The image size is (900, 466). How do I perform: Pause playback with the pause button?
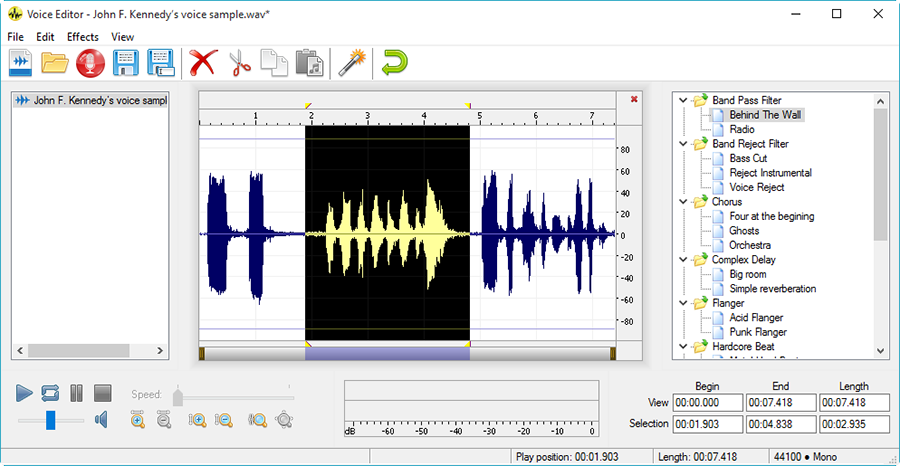click(76, 393)
